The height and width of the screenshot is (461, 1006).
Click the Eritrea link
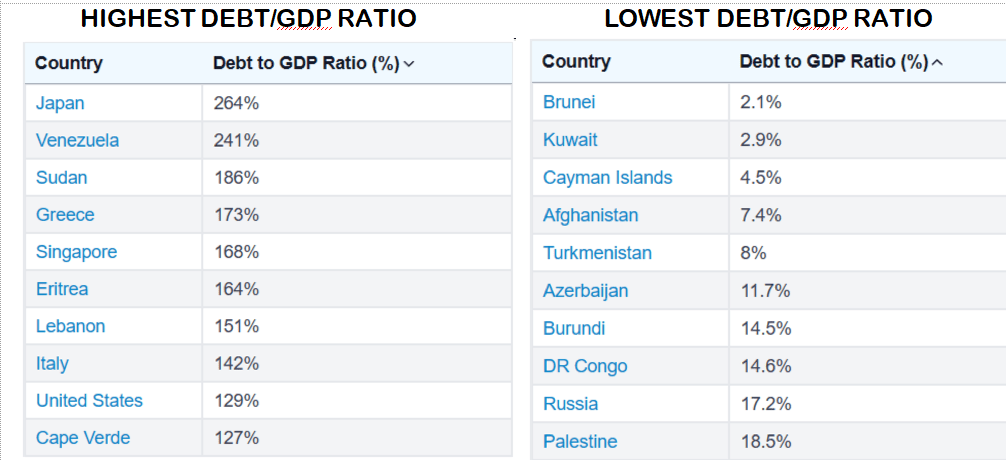point(62,289)
